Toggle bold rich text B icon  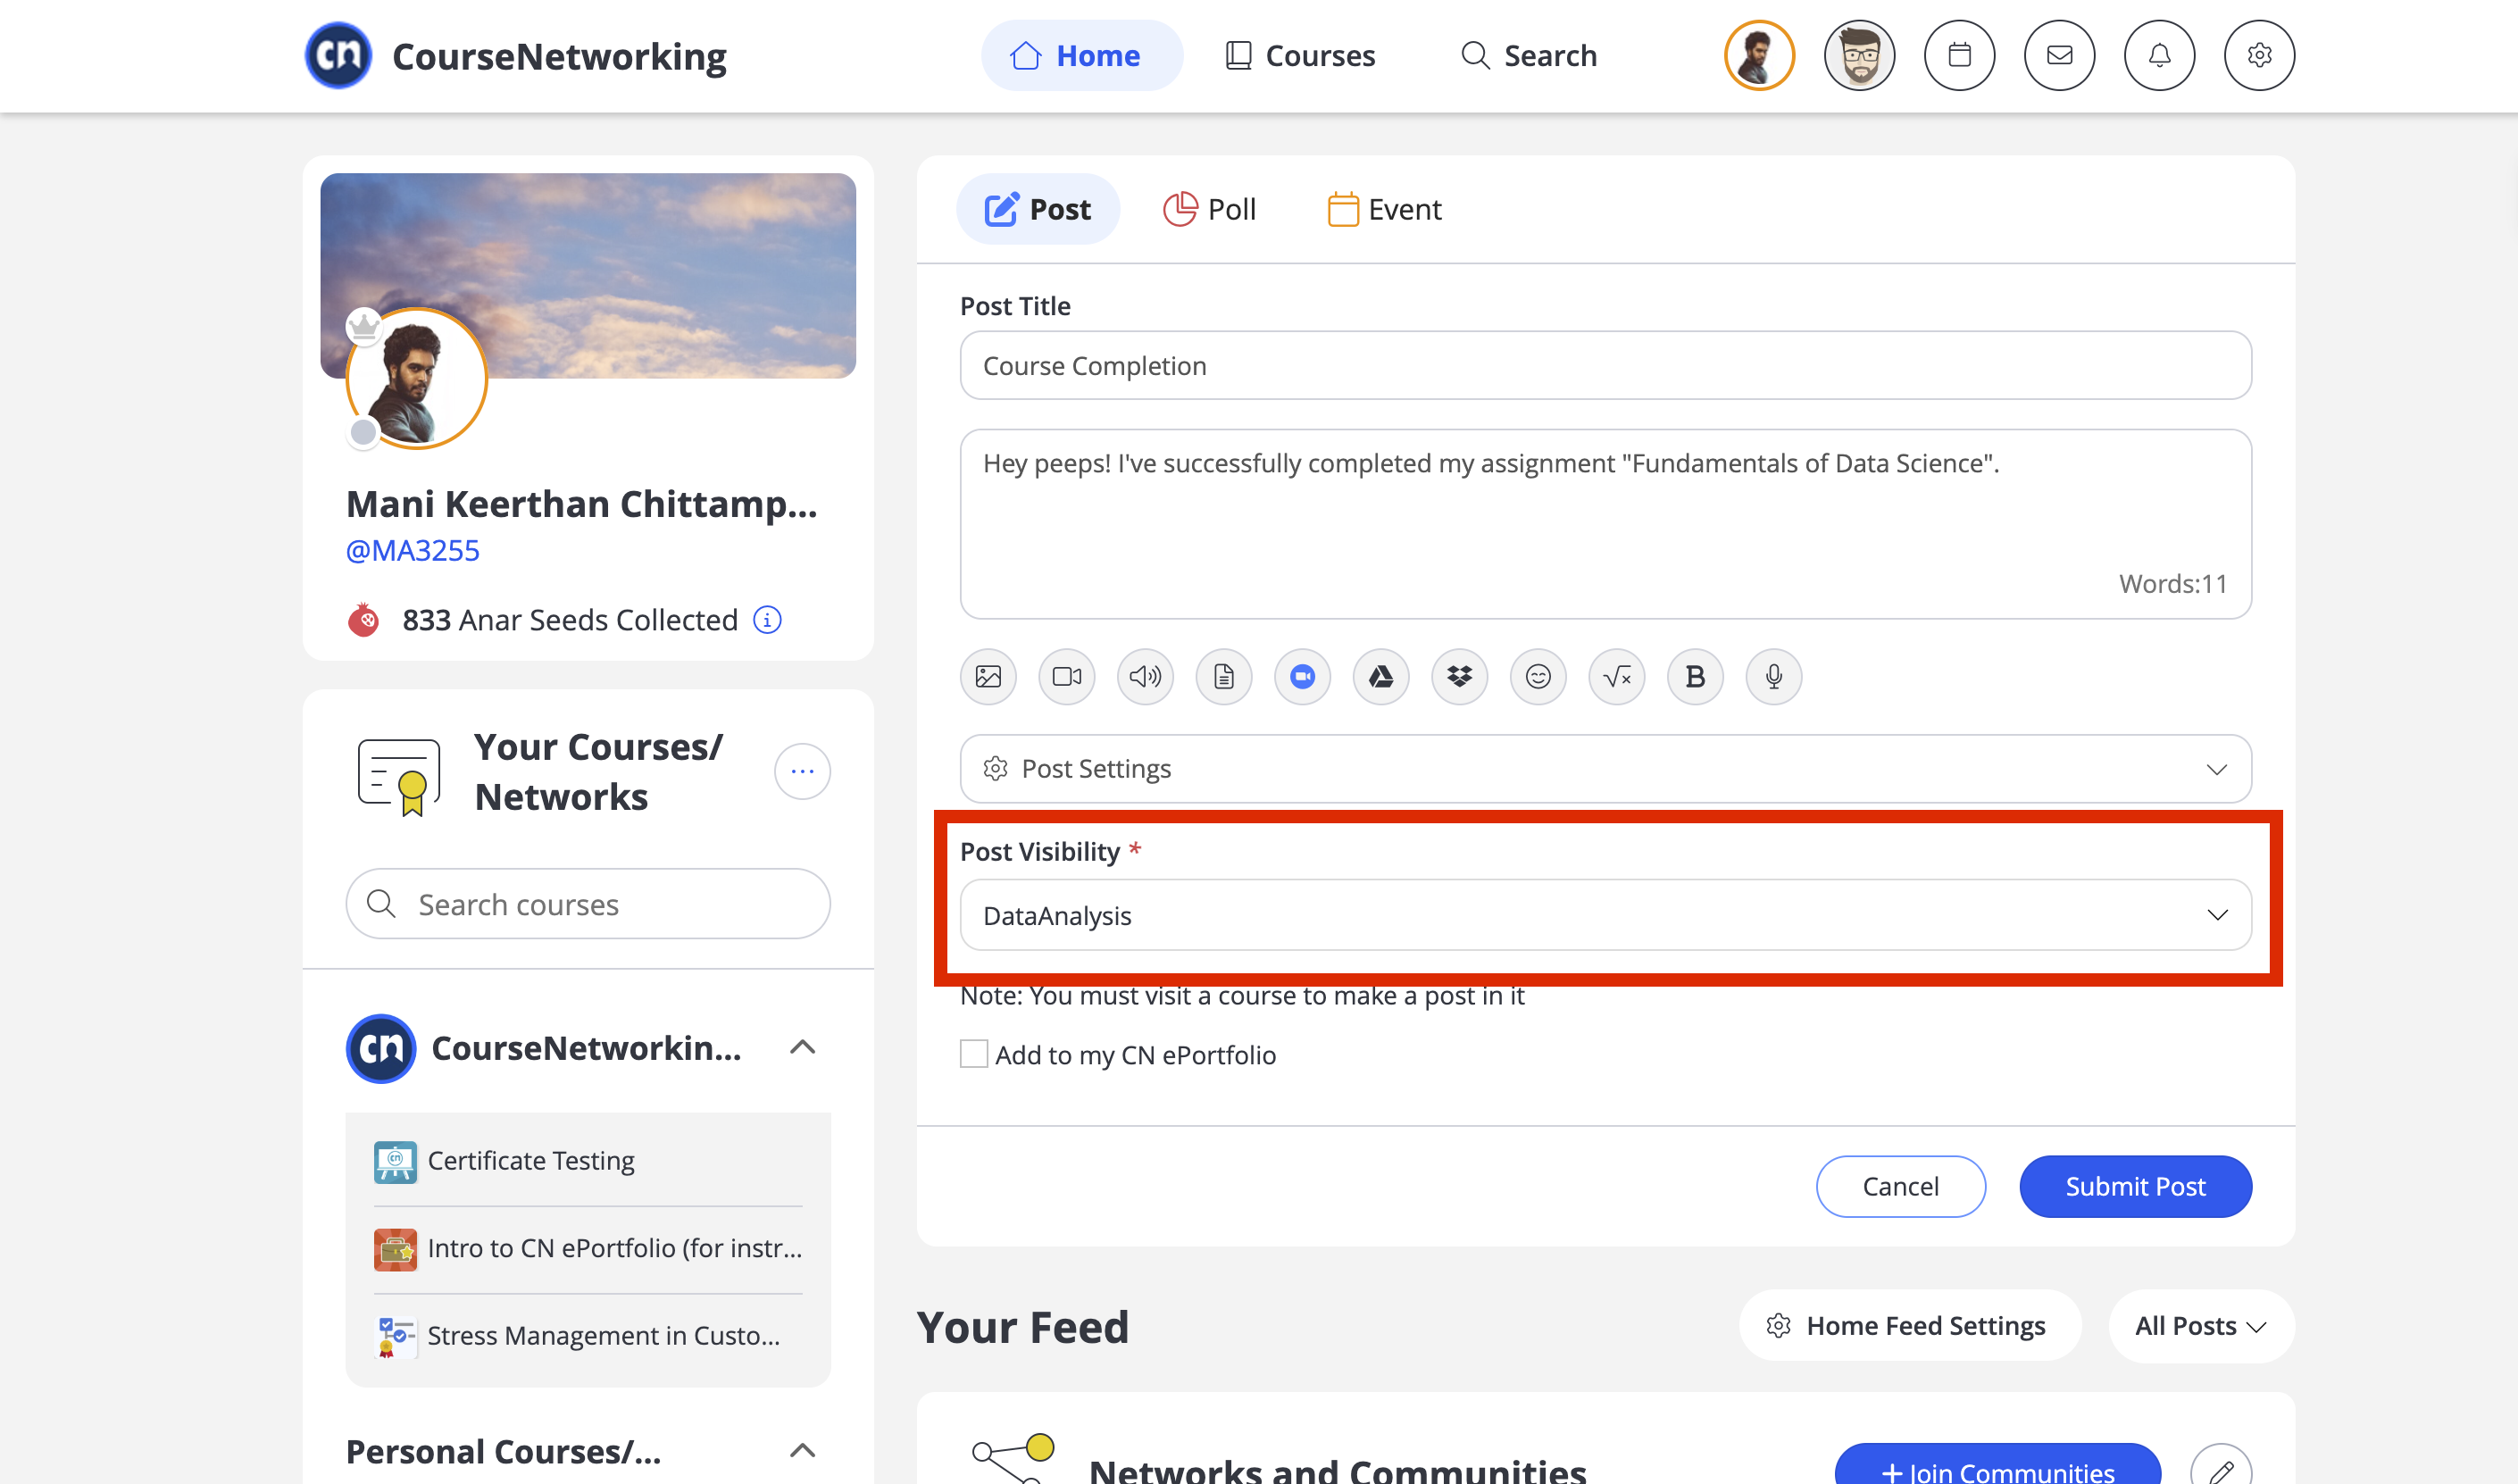pyautogui.click(x=1695, y=677)
